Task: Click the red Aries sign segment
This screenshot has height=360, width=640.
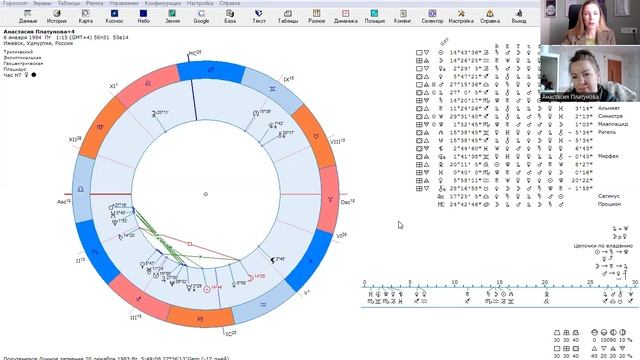Action: 330,199
